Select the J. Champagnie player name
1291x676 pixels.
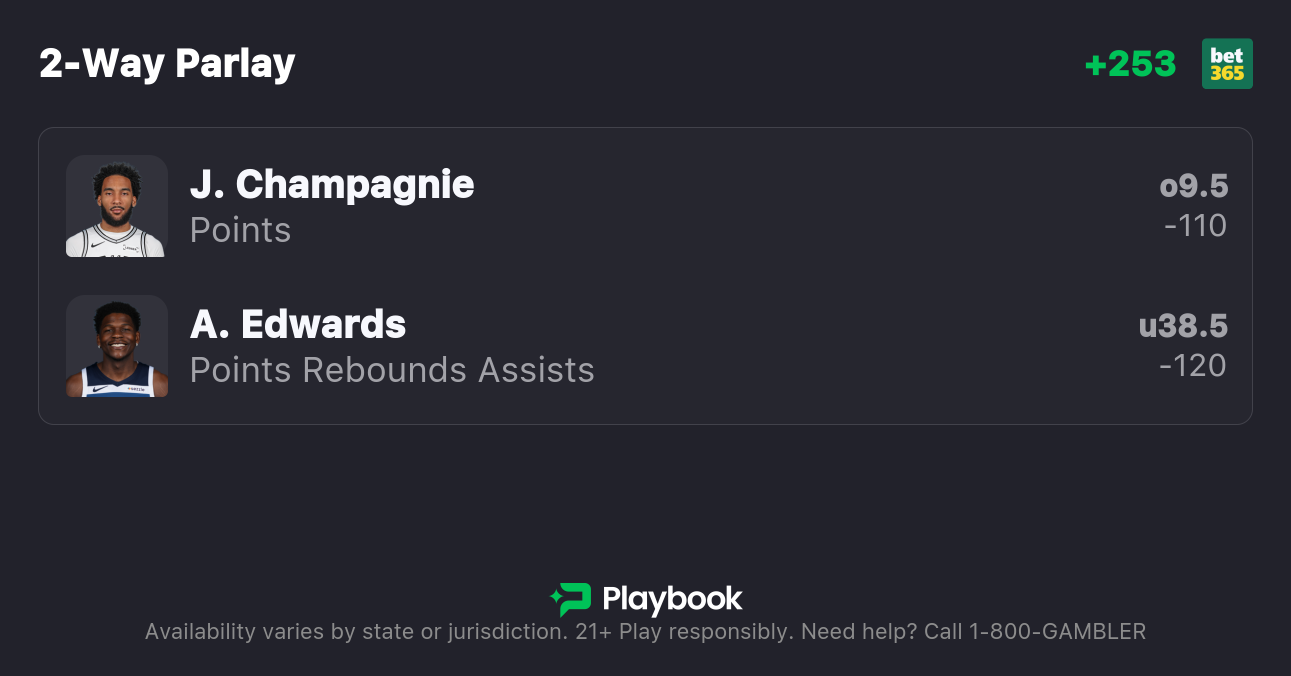[x=332, y=185]
